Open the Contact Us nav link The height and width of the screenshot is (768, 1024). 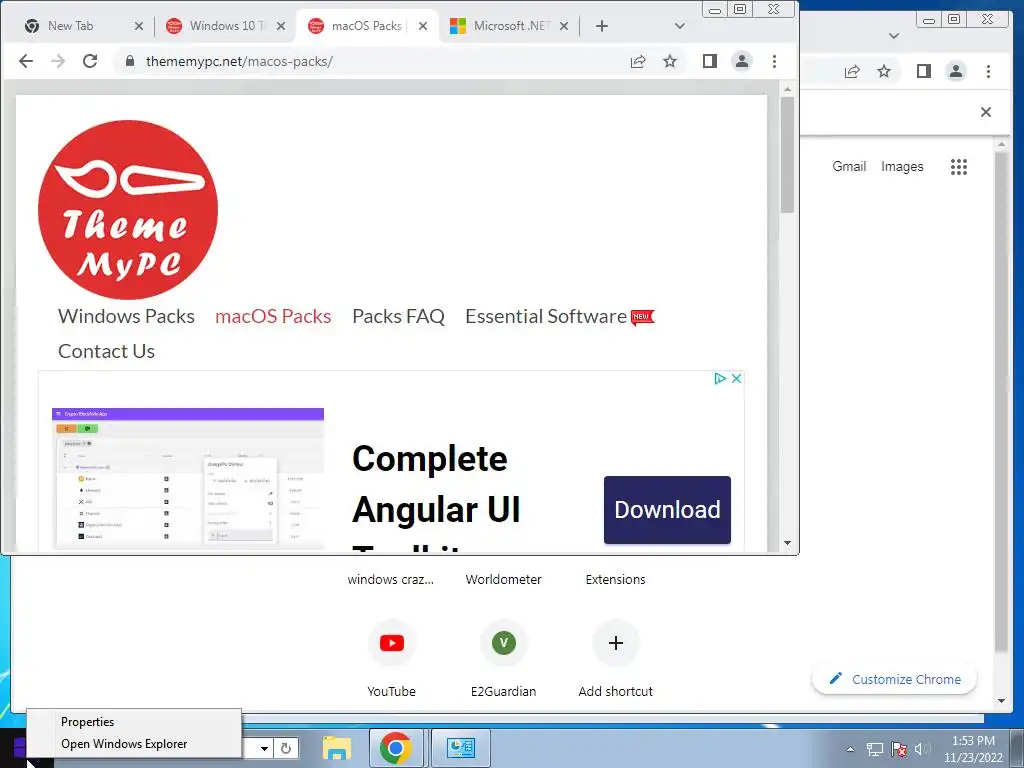106,351
